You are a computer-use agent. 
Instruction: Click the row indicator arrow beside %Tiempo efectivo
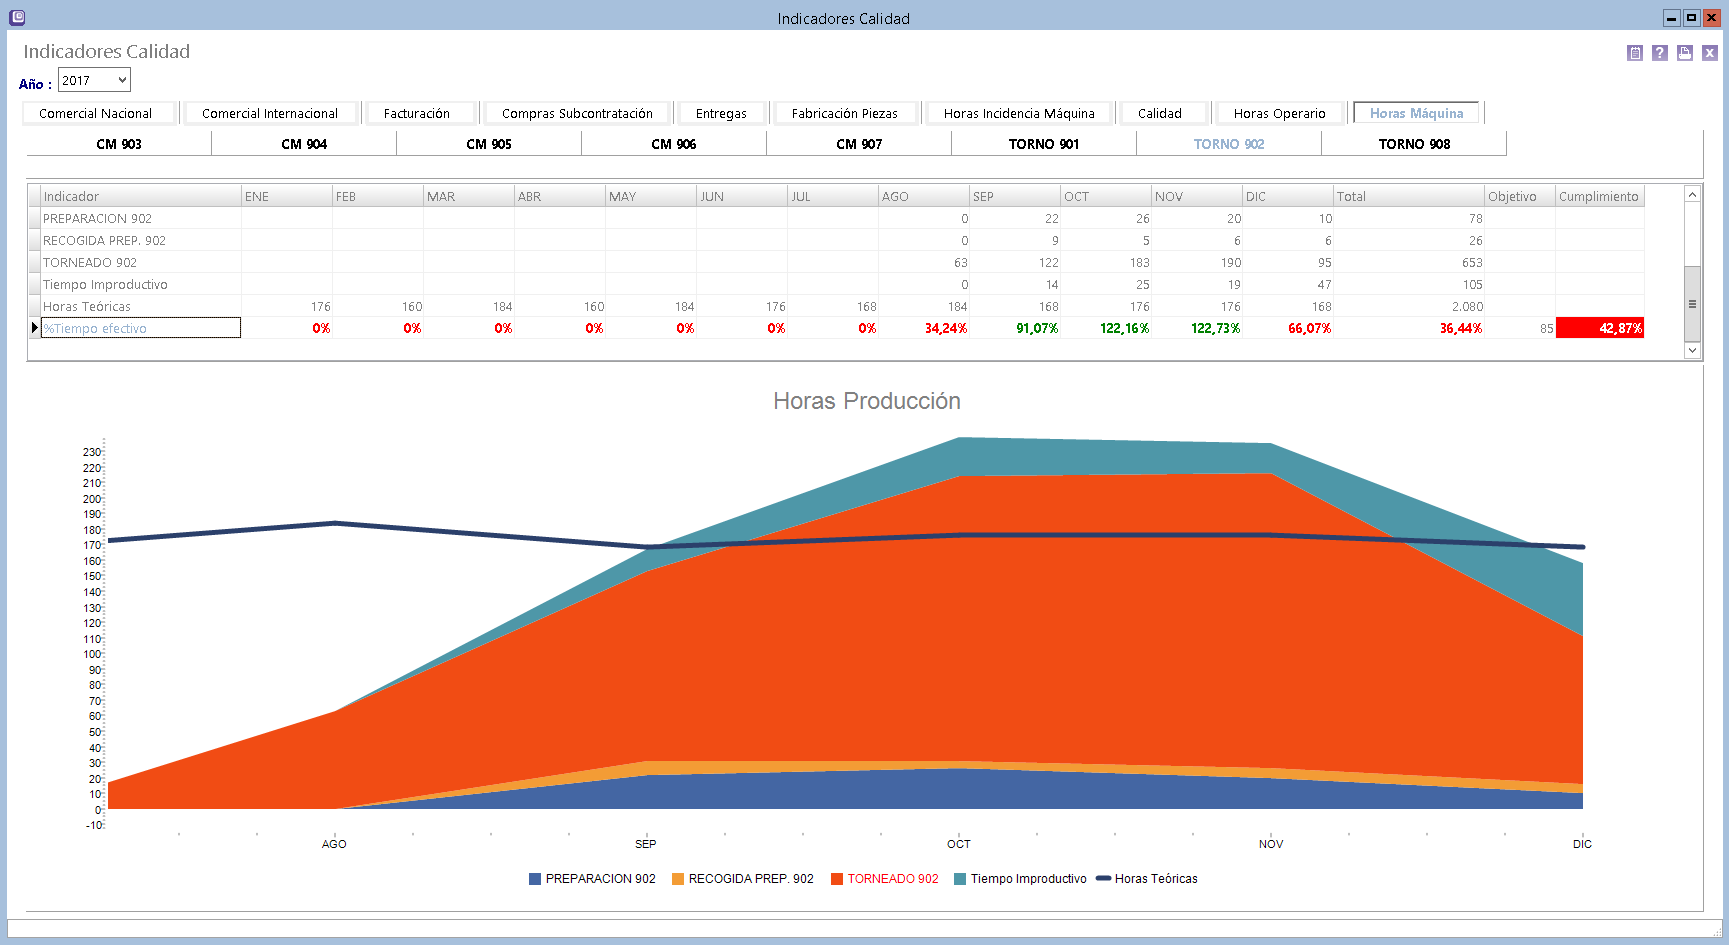pos(35,328)
